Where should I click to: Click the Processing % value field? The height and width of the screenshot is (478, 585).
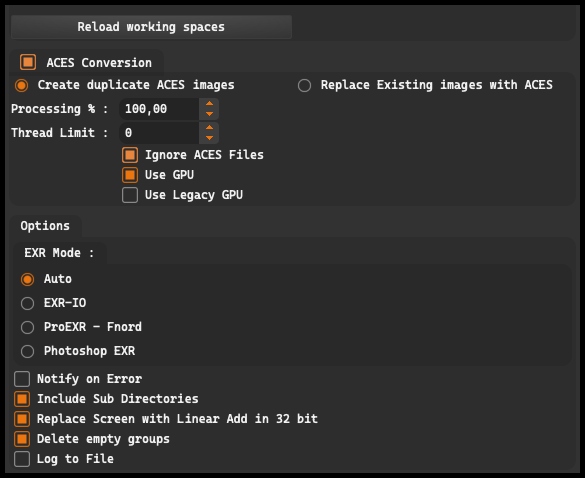(x=159, y=109)
